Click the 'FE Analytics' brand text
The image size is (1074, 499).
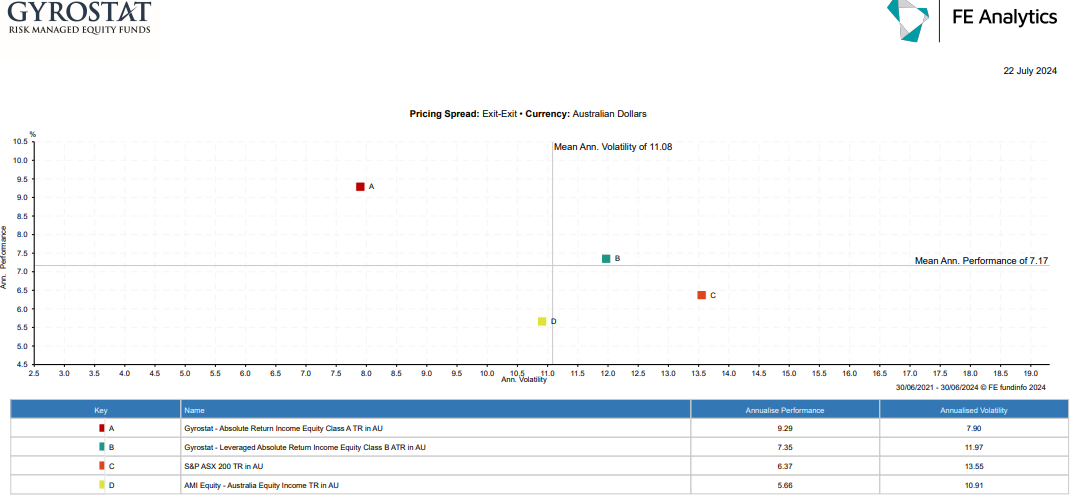pos(1005,17)
